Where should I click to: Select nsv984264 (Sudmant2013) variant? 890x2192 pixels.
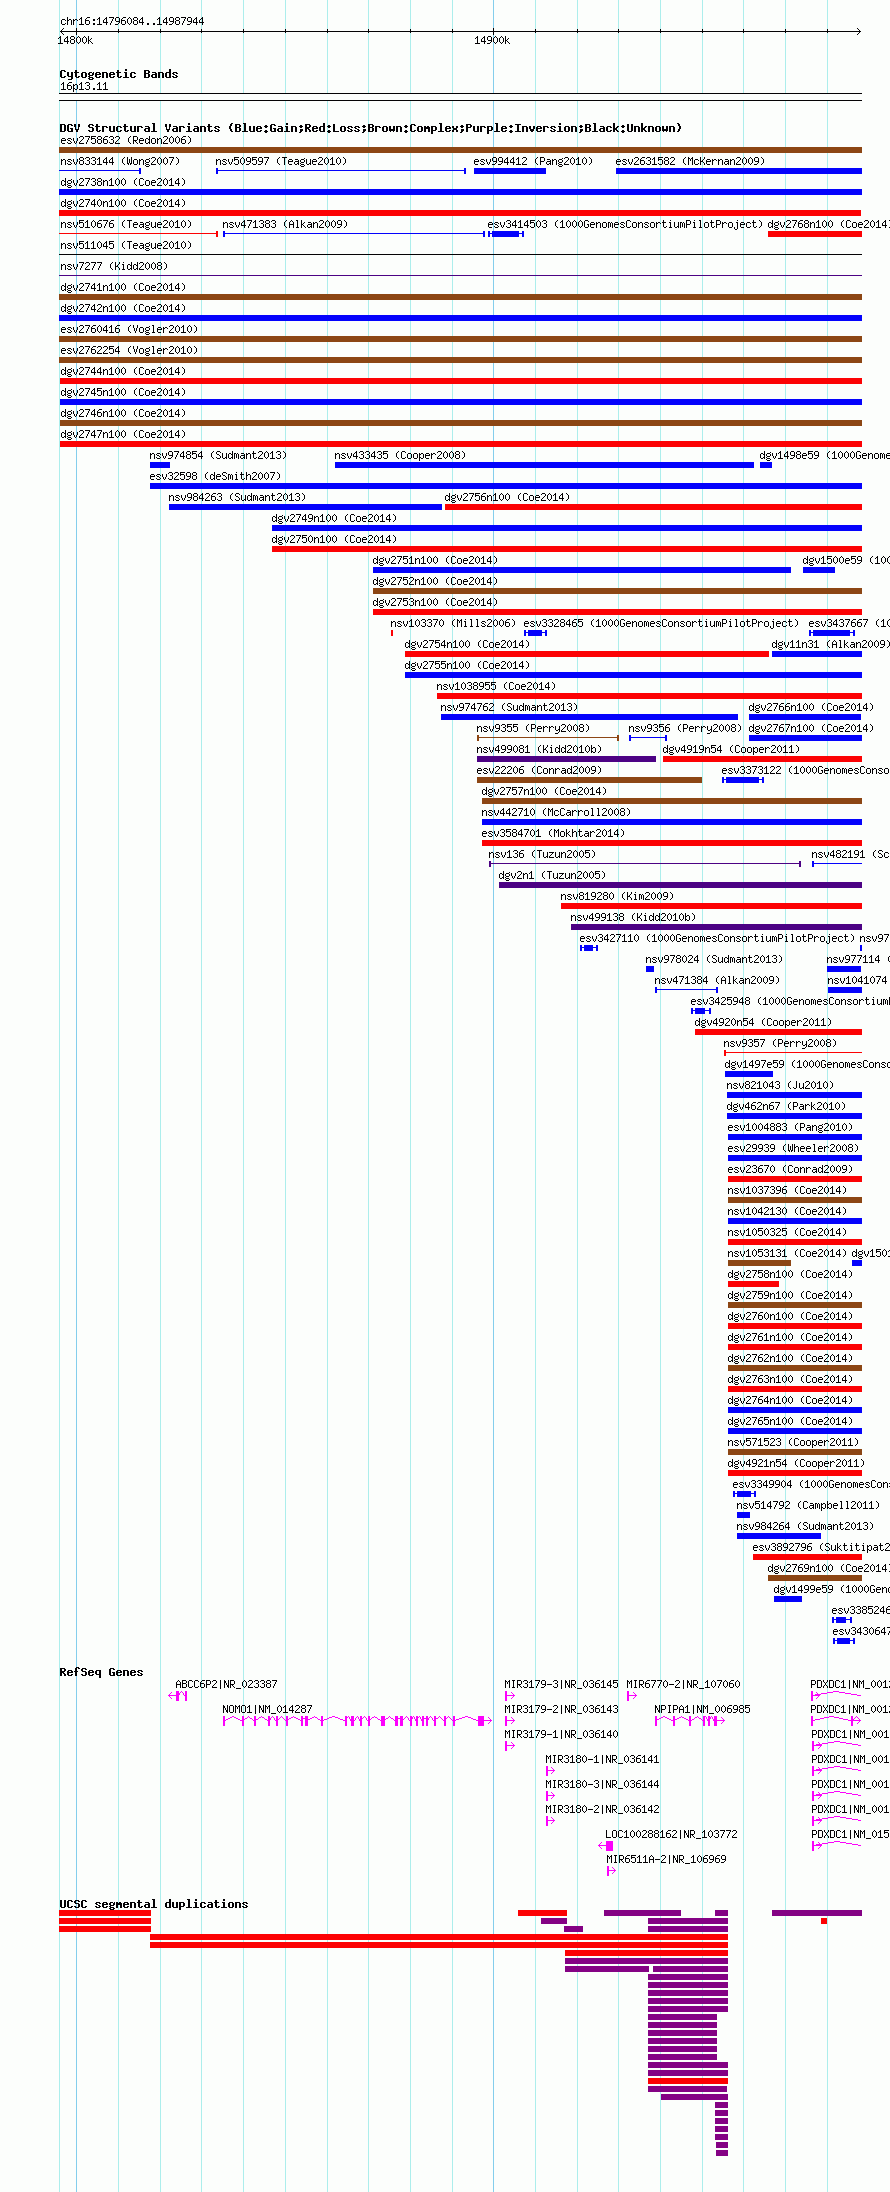pyautogui.click(x=779, y=1536)
